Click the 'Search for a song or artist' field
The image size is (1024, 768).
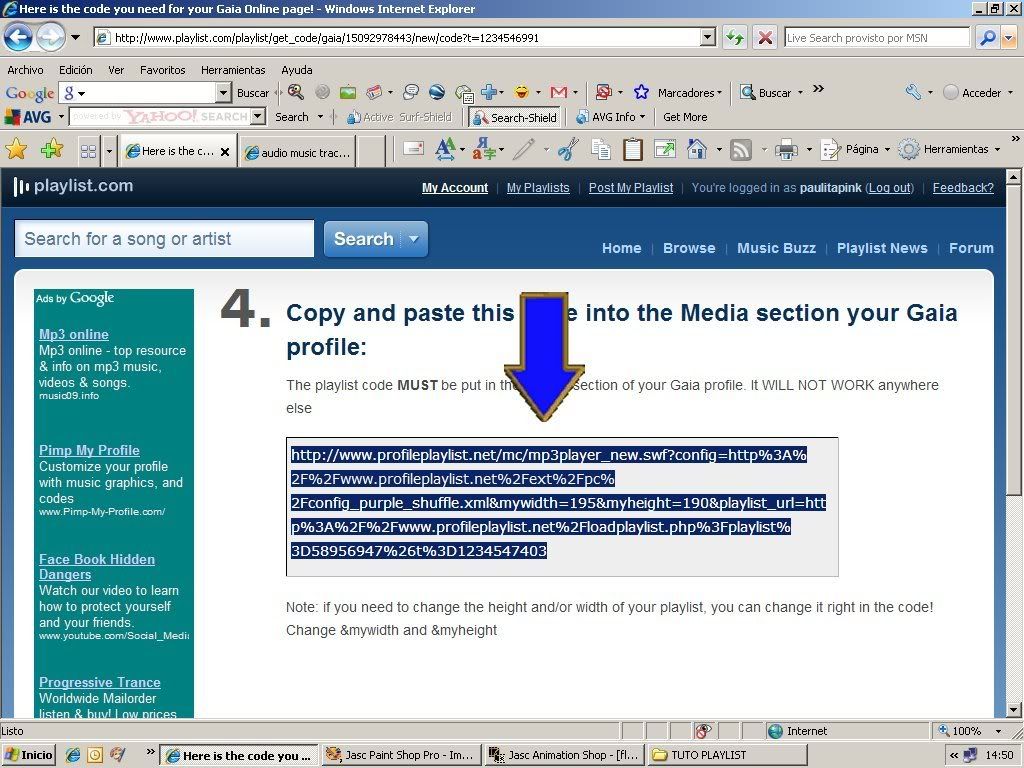click(164, 238)
